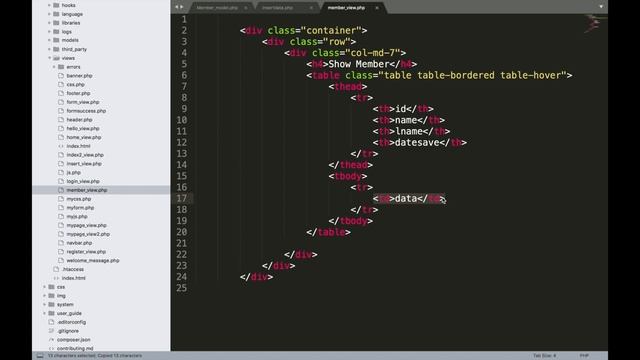Screen dimensions: 640x360
Task: Click the hooks folder icon
Action: click(56, 5)
